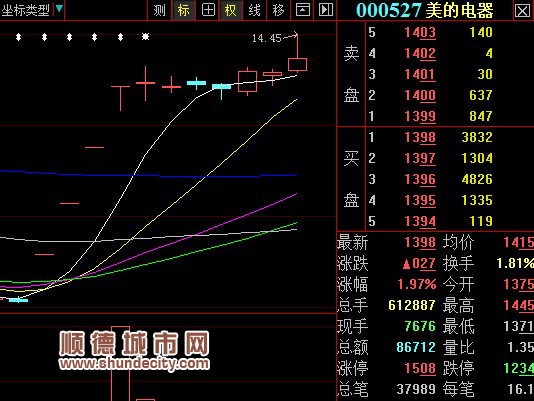Click the 均价 average price label
Viewport: 534px width, 401px height.
coord(458,243)
